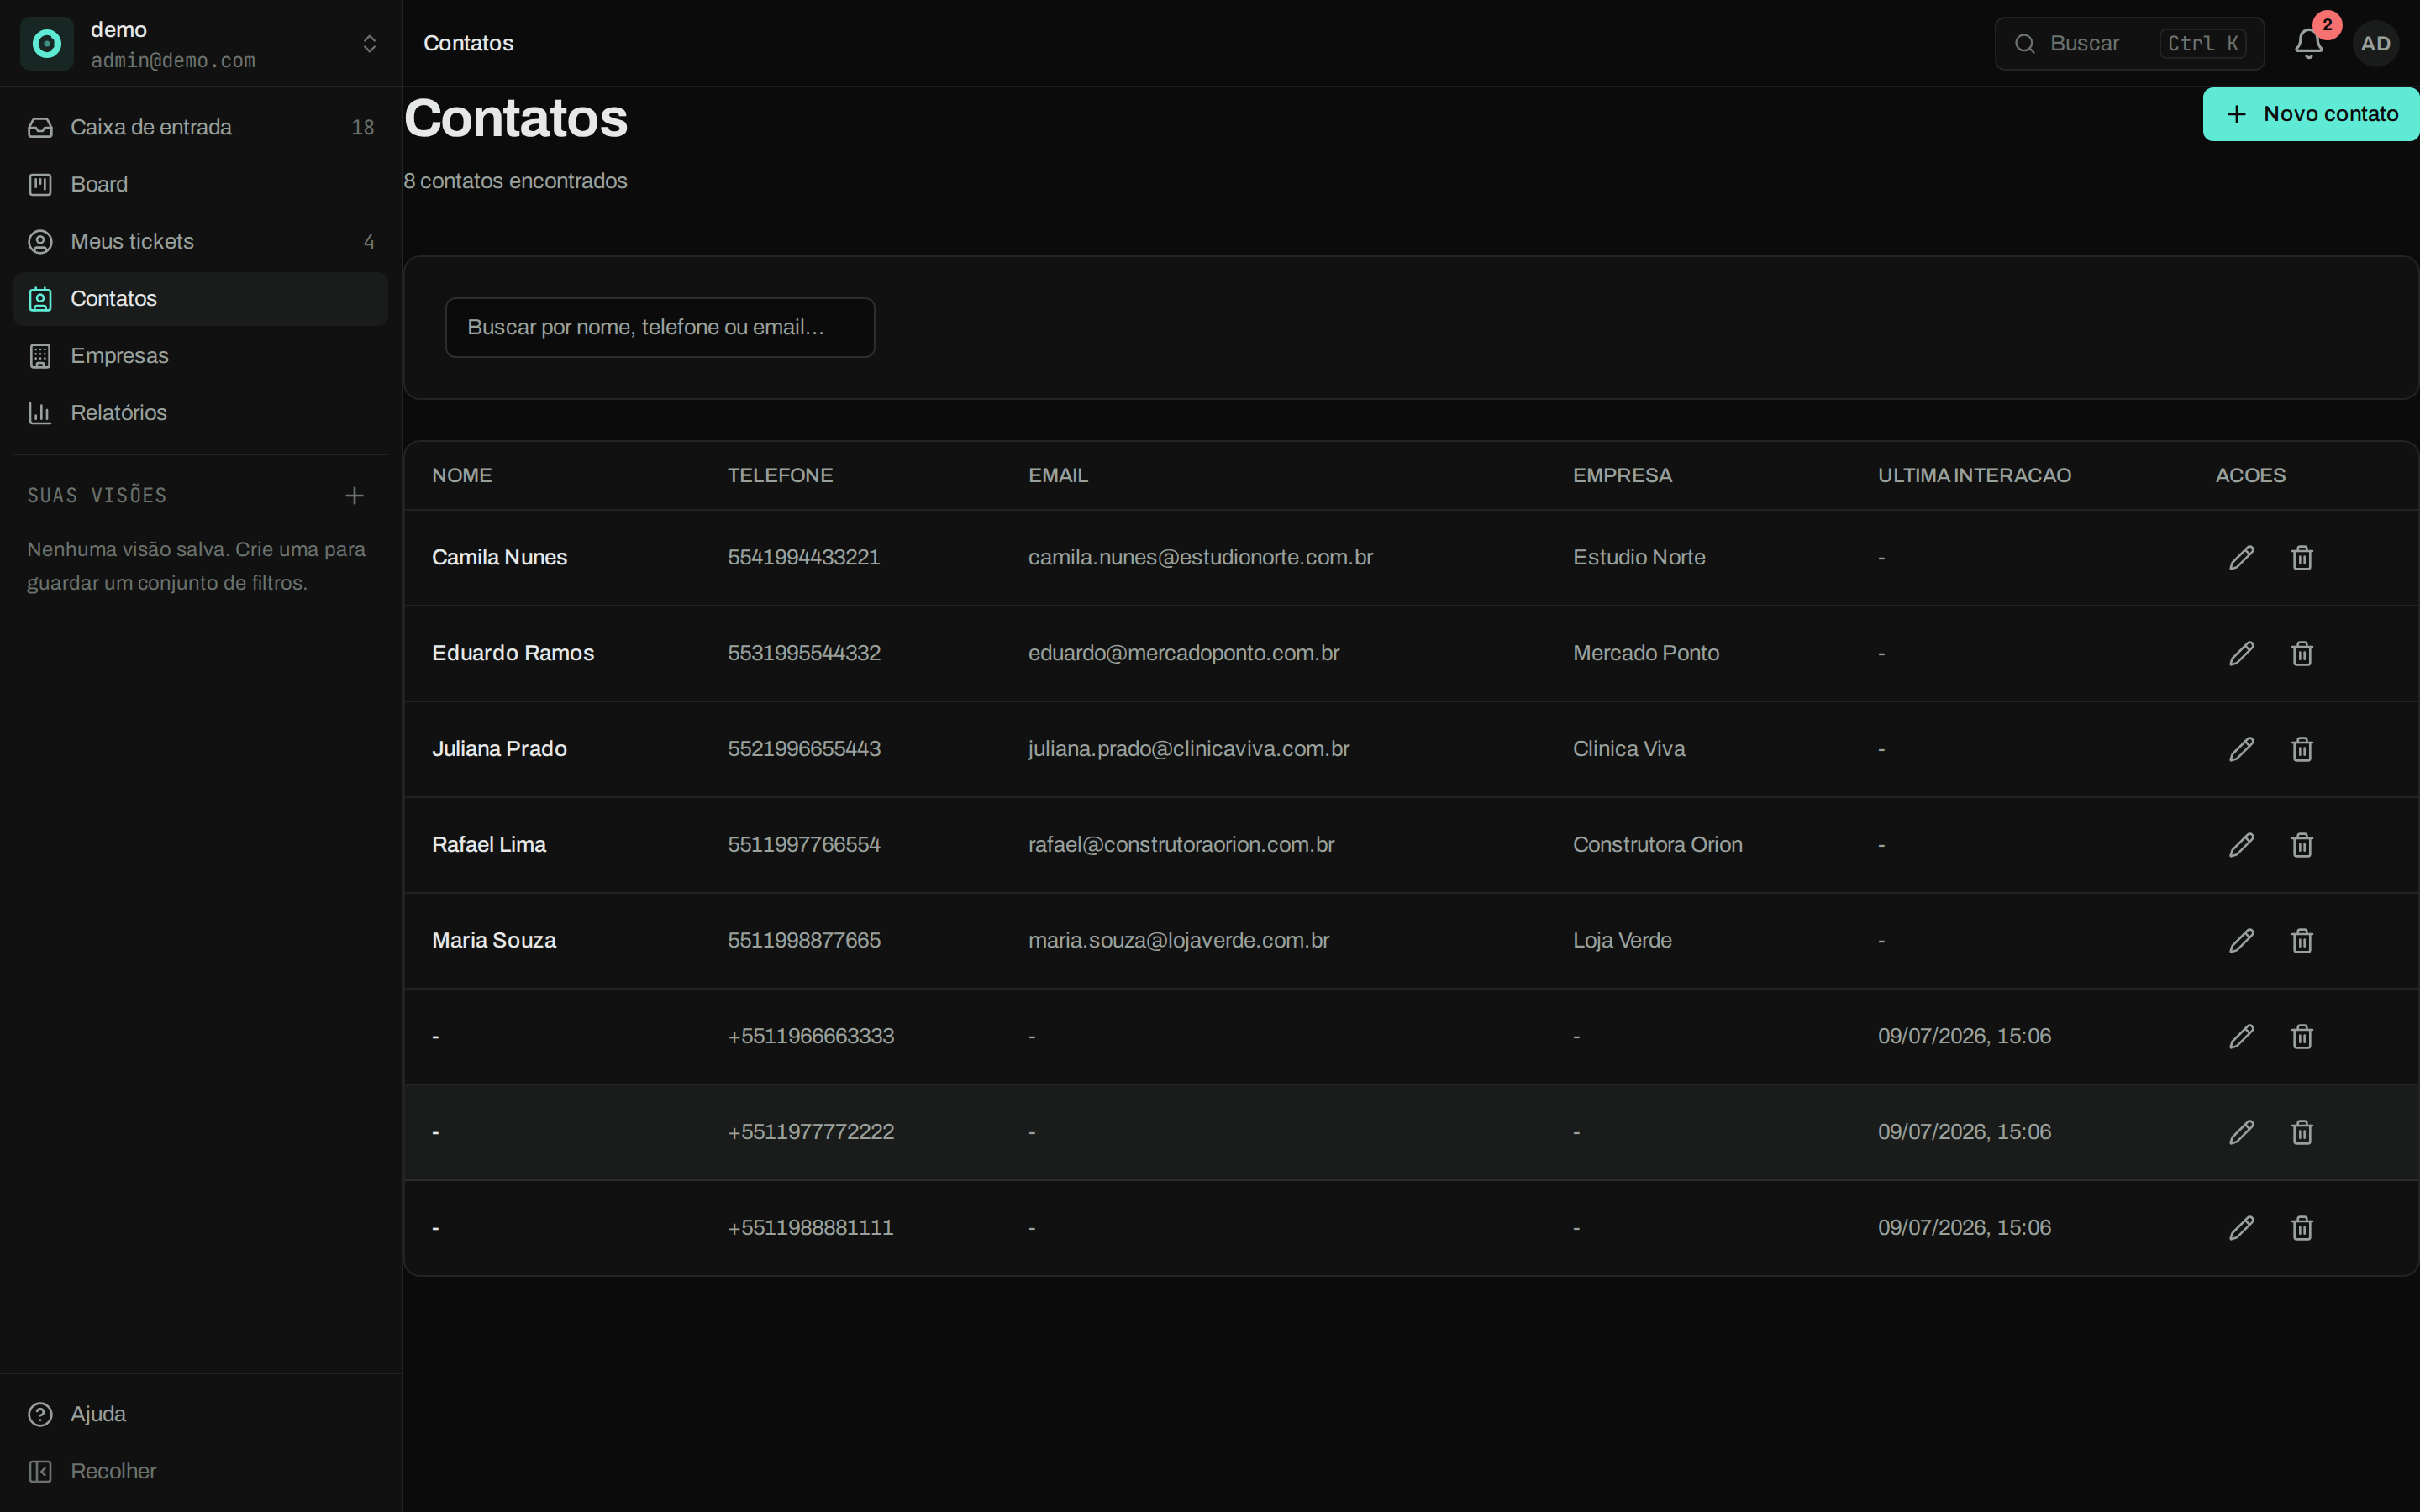Edit contact +5511988881111 with pencil icon
Image resolution: width=2420 pixels, height=1512 pixels.
tap(2241, 1228)
